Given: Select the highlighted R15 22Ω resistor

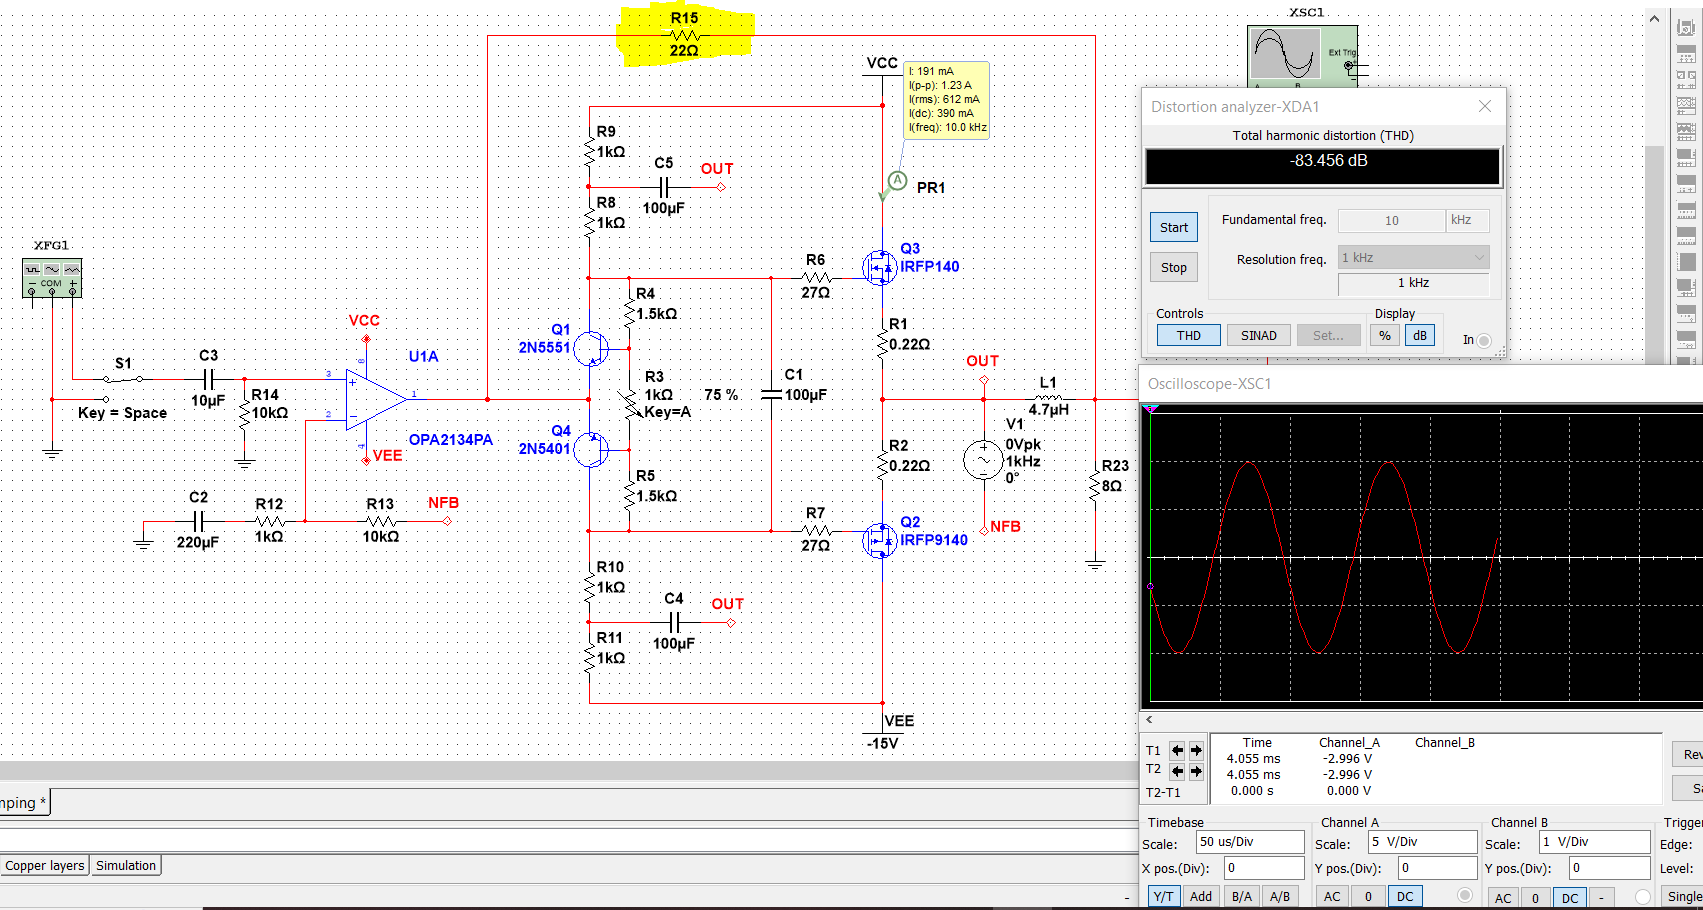Looking at the screenshot, I should [x=685, y=35].
